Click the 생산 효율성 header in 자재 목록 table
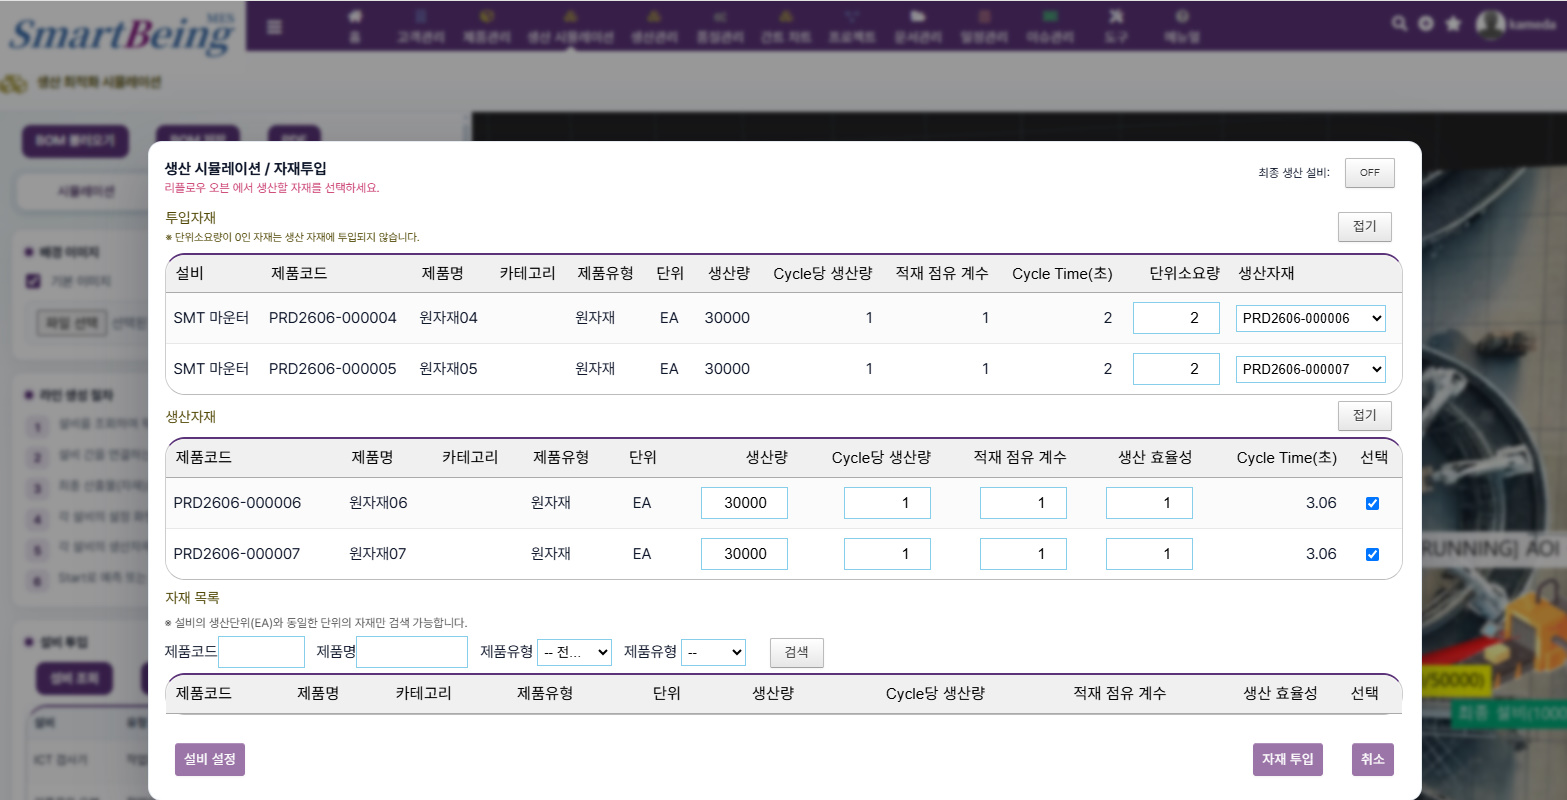The height and width of the screenshot is (800, 1567). [x=1280, y=693]
